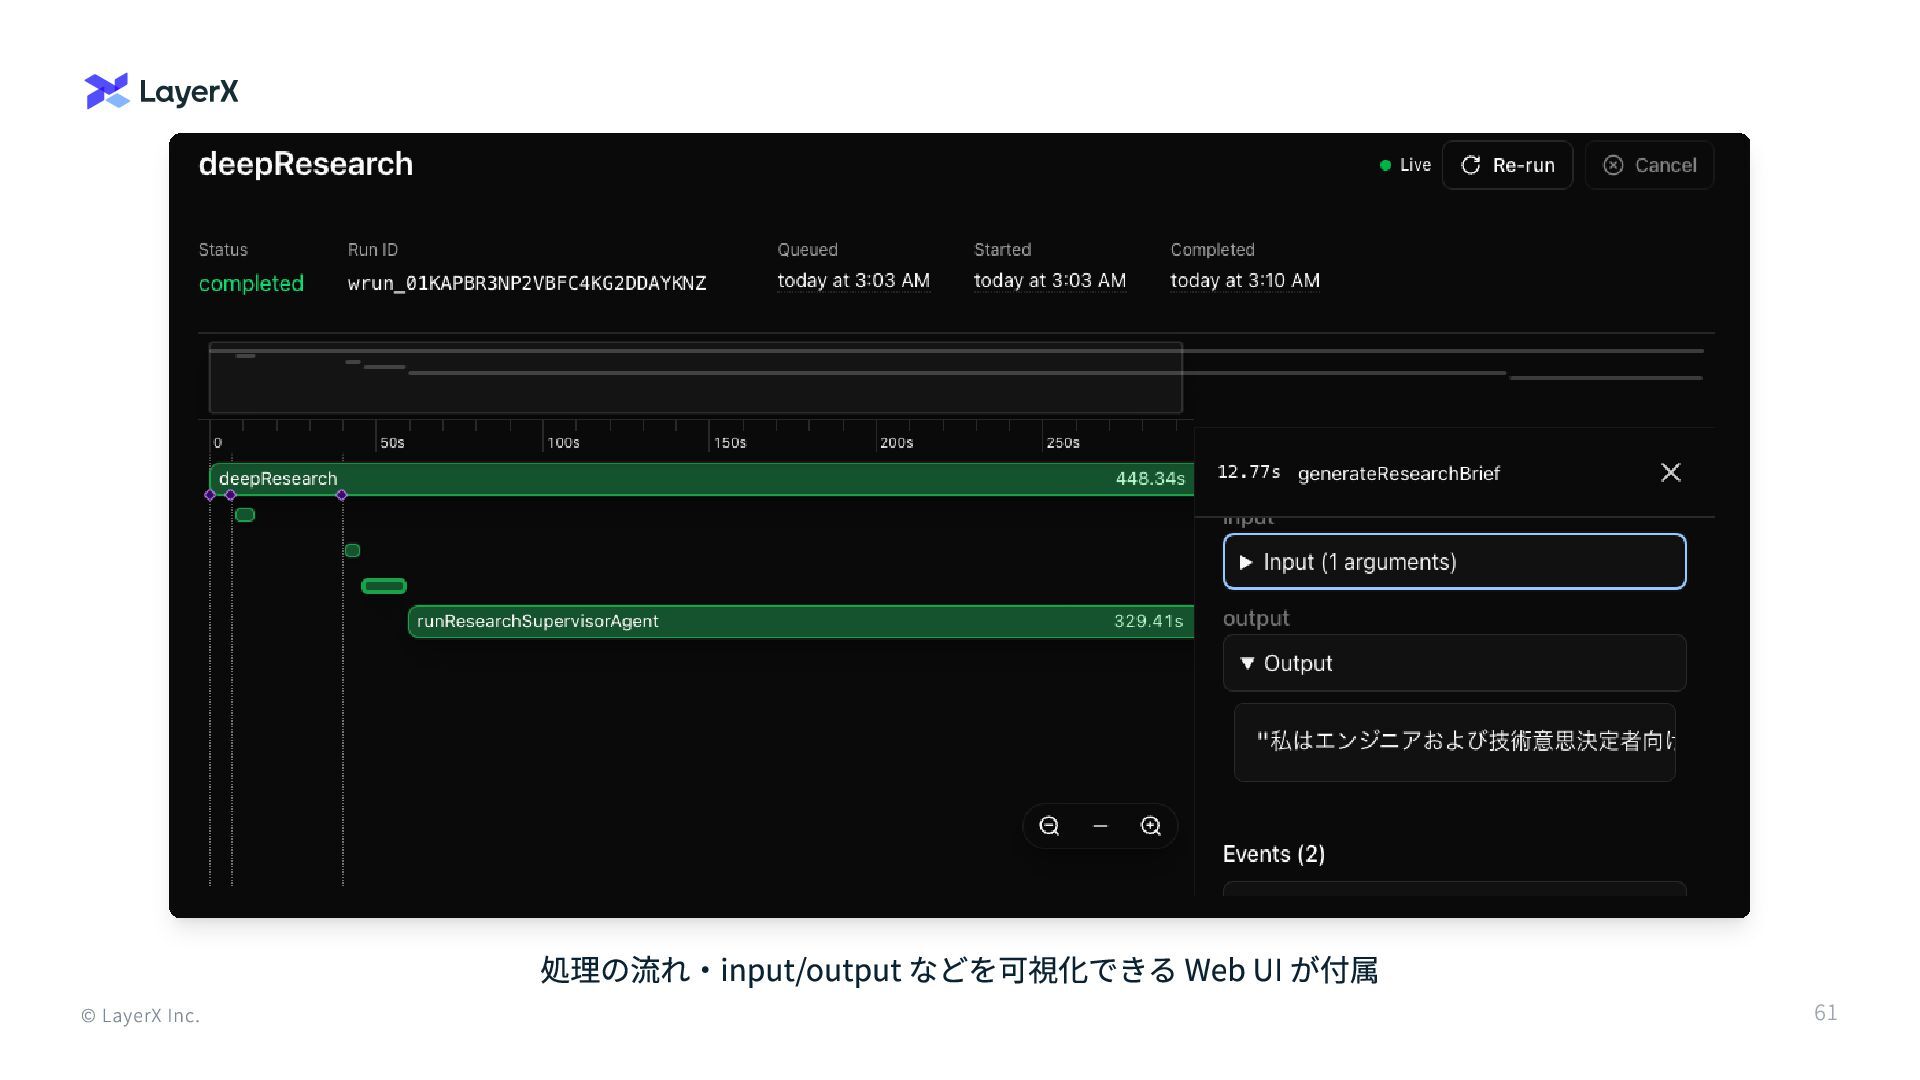The width and height of the screenshot is (1920, 1080).
Task: Click the purple diamond event marker at start
Action: click(210, 495)
